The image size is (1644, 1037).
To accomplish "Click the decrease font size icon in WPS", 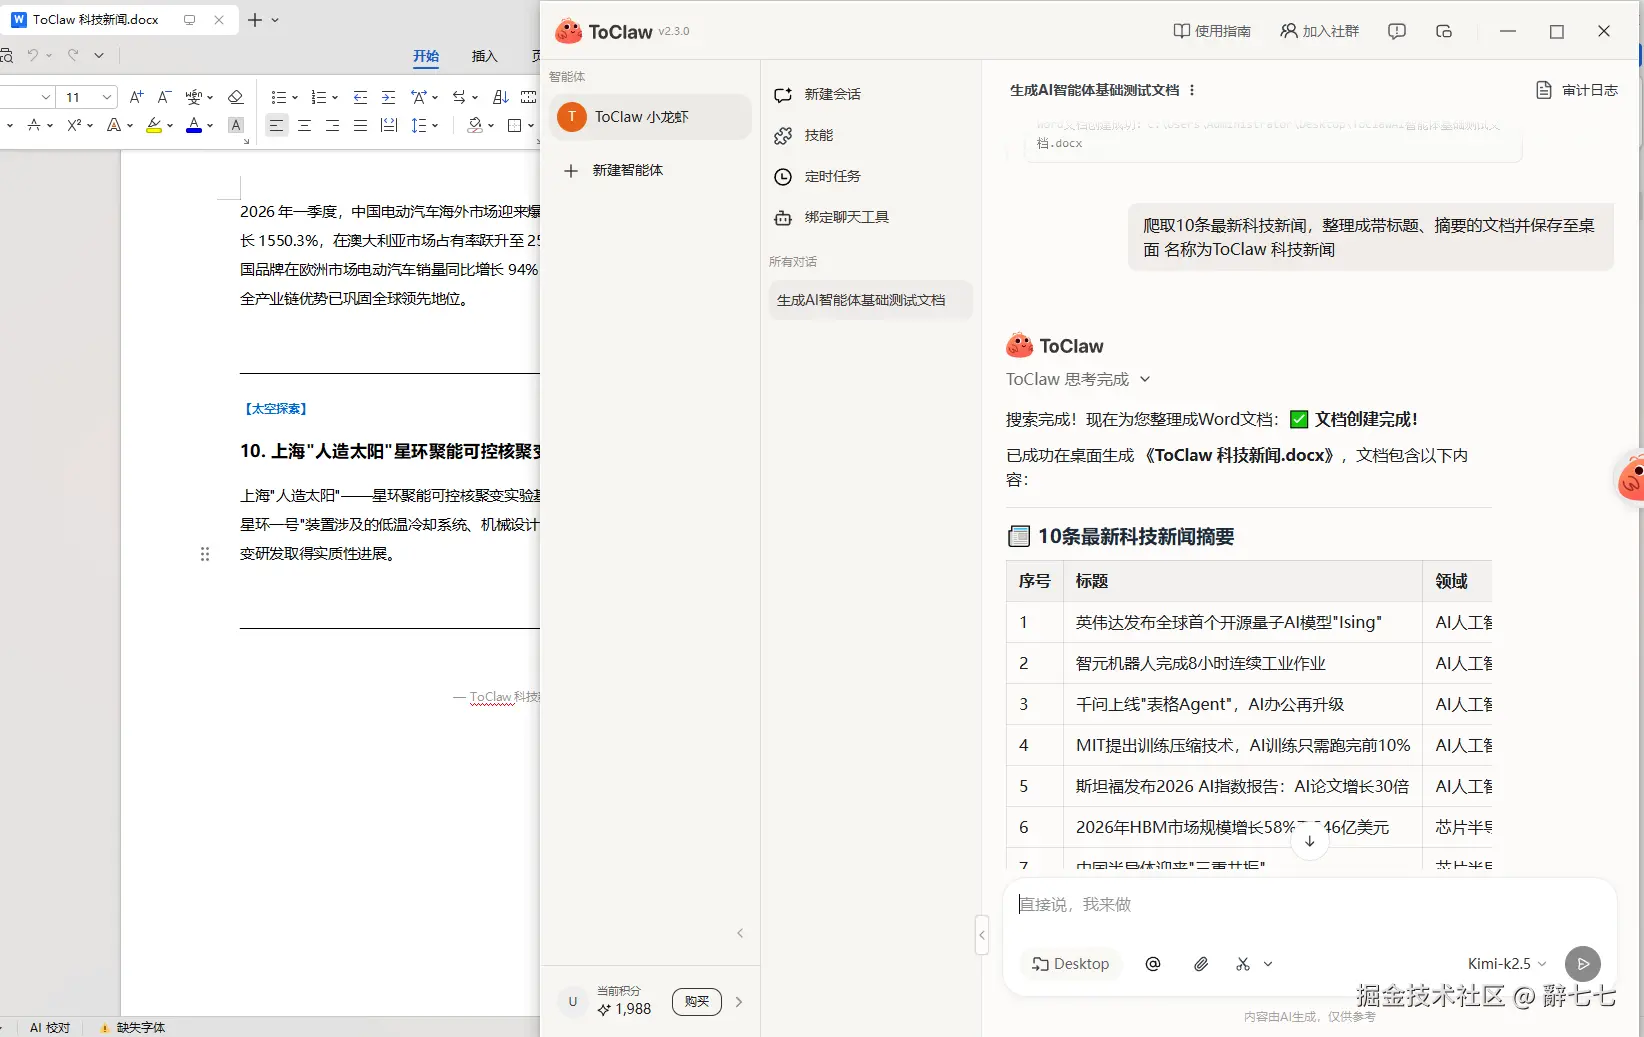I will tap(165, 97).
